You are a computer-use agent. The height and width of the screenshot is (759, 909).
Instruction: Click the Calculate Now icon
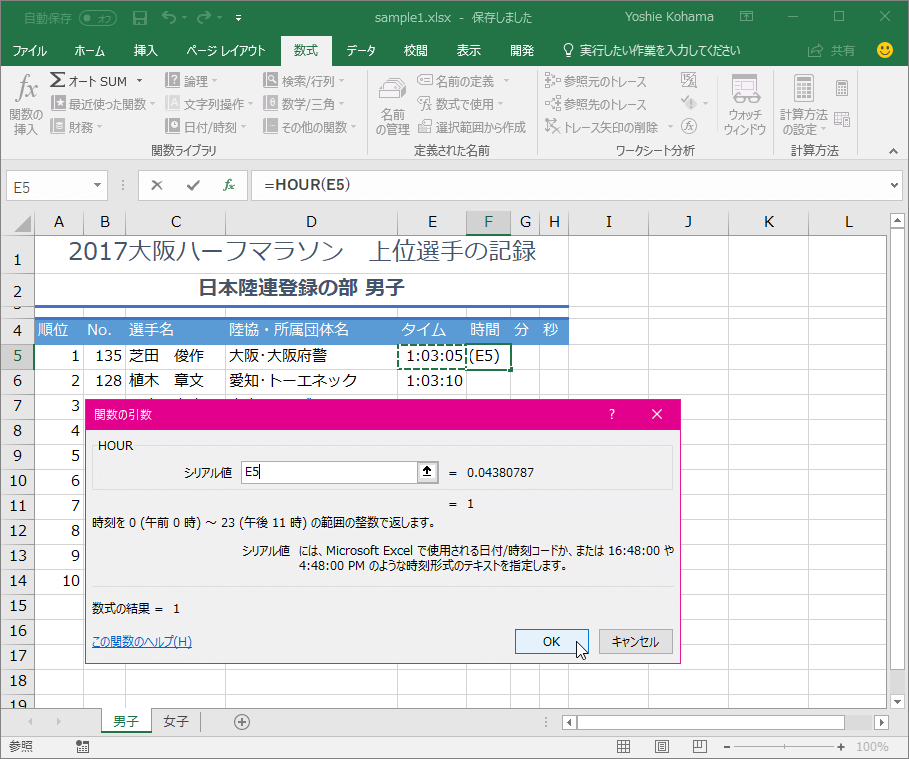point(842,88)
